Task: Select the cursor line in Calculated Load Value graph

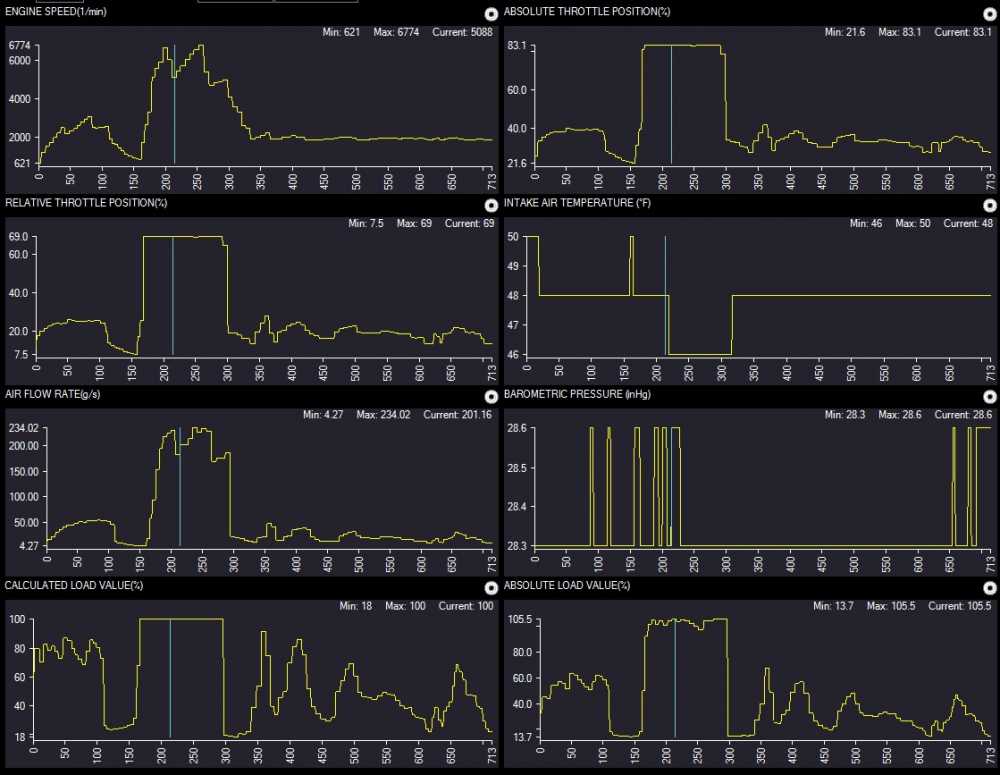Action: pos(170,678)
